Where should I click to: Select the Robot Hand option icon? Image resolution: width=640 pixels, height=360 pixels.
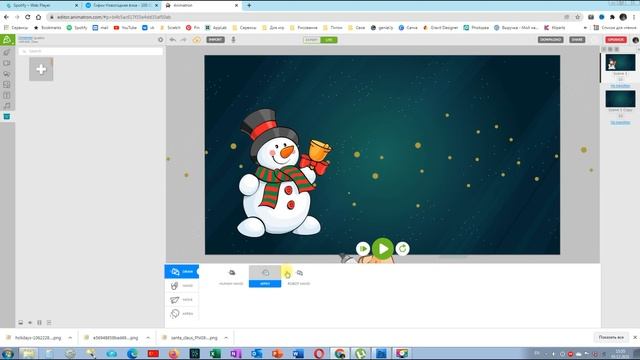coord(299,273)
